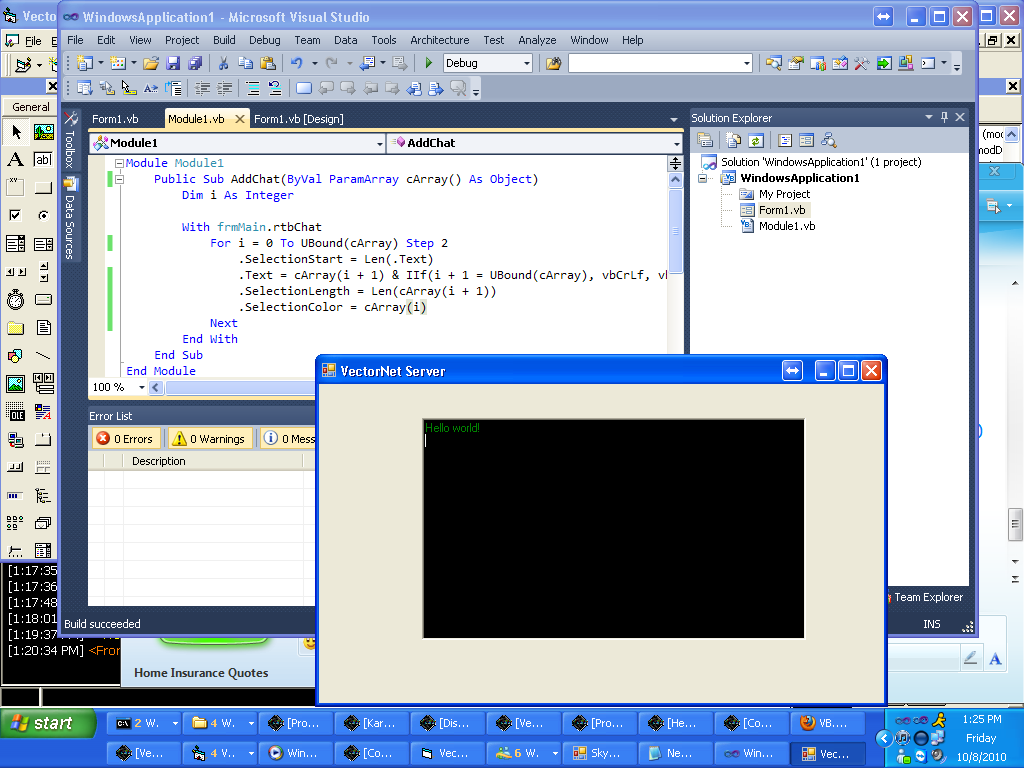Switch to the Form1.vb [Design] tab
This screenshot has width=1024, height=768.
tap(298, 119)
